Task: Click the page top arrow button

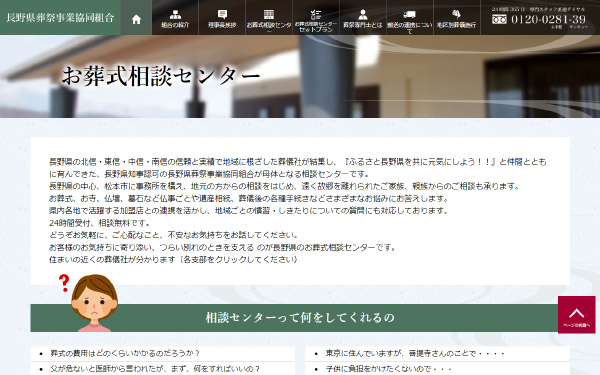Action: 576,315
